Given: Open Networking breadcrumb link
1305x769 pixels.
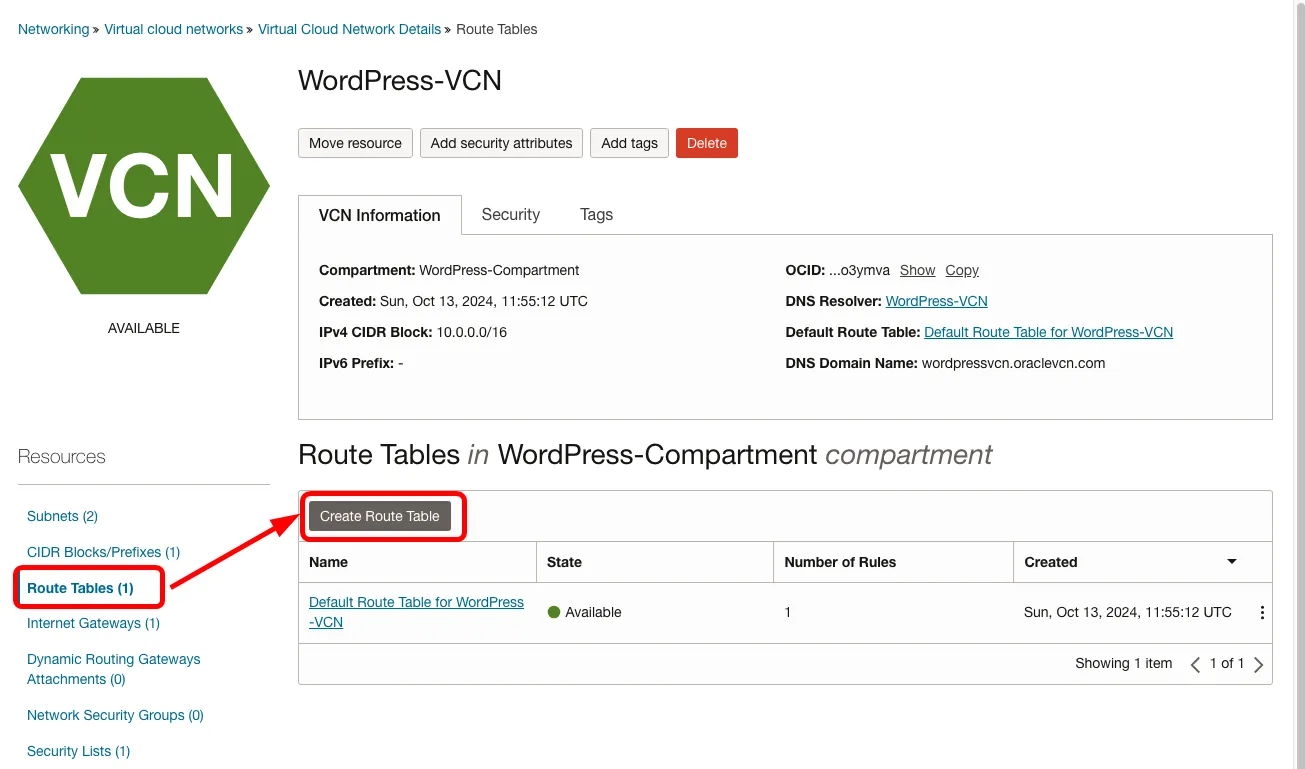Looking at the screenshot, I should tap(54, 30).
